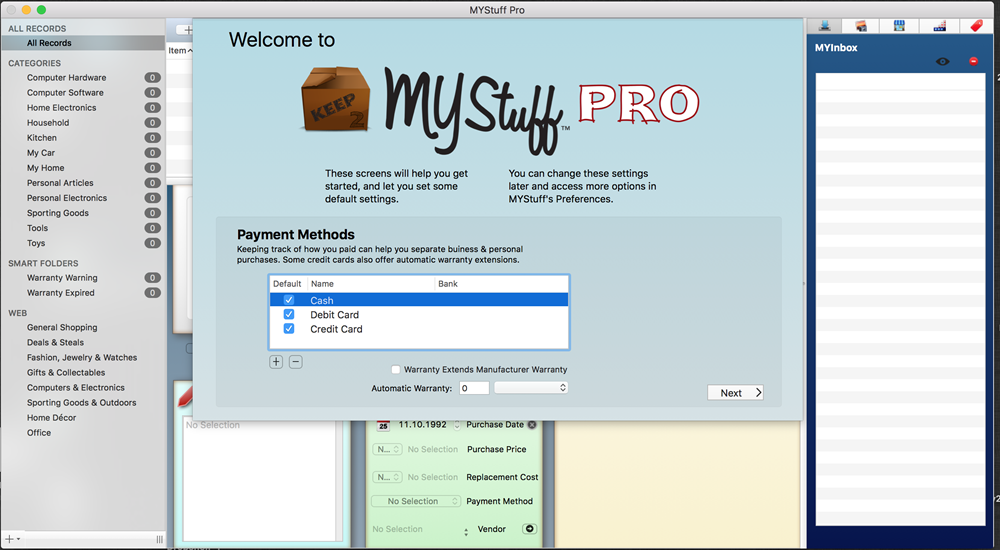Click the plus icon at sidebar bottom
1000x550 pixels.
coord(9,539)
